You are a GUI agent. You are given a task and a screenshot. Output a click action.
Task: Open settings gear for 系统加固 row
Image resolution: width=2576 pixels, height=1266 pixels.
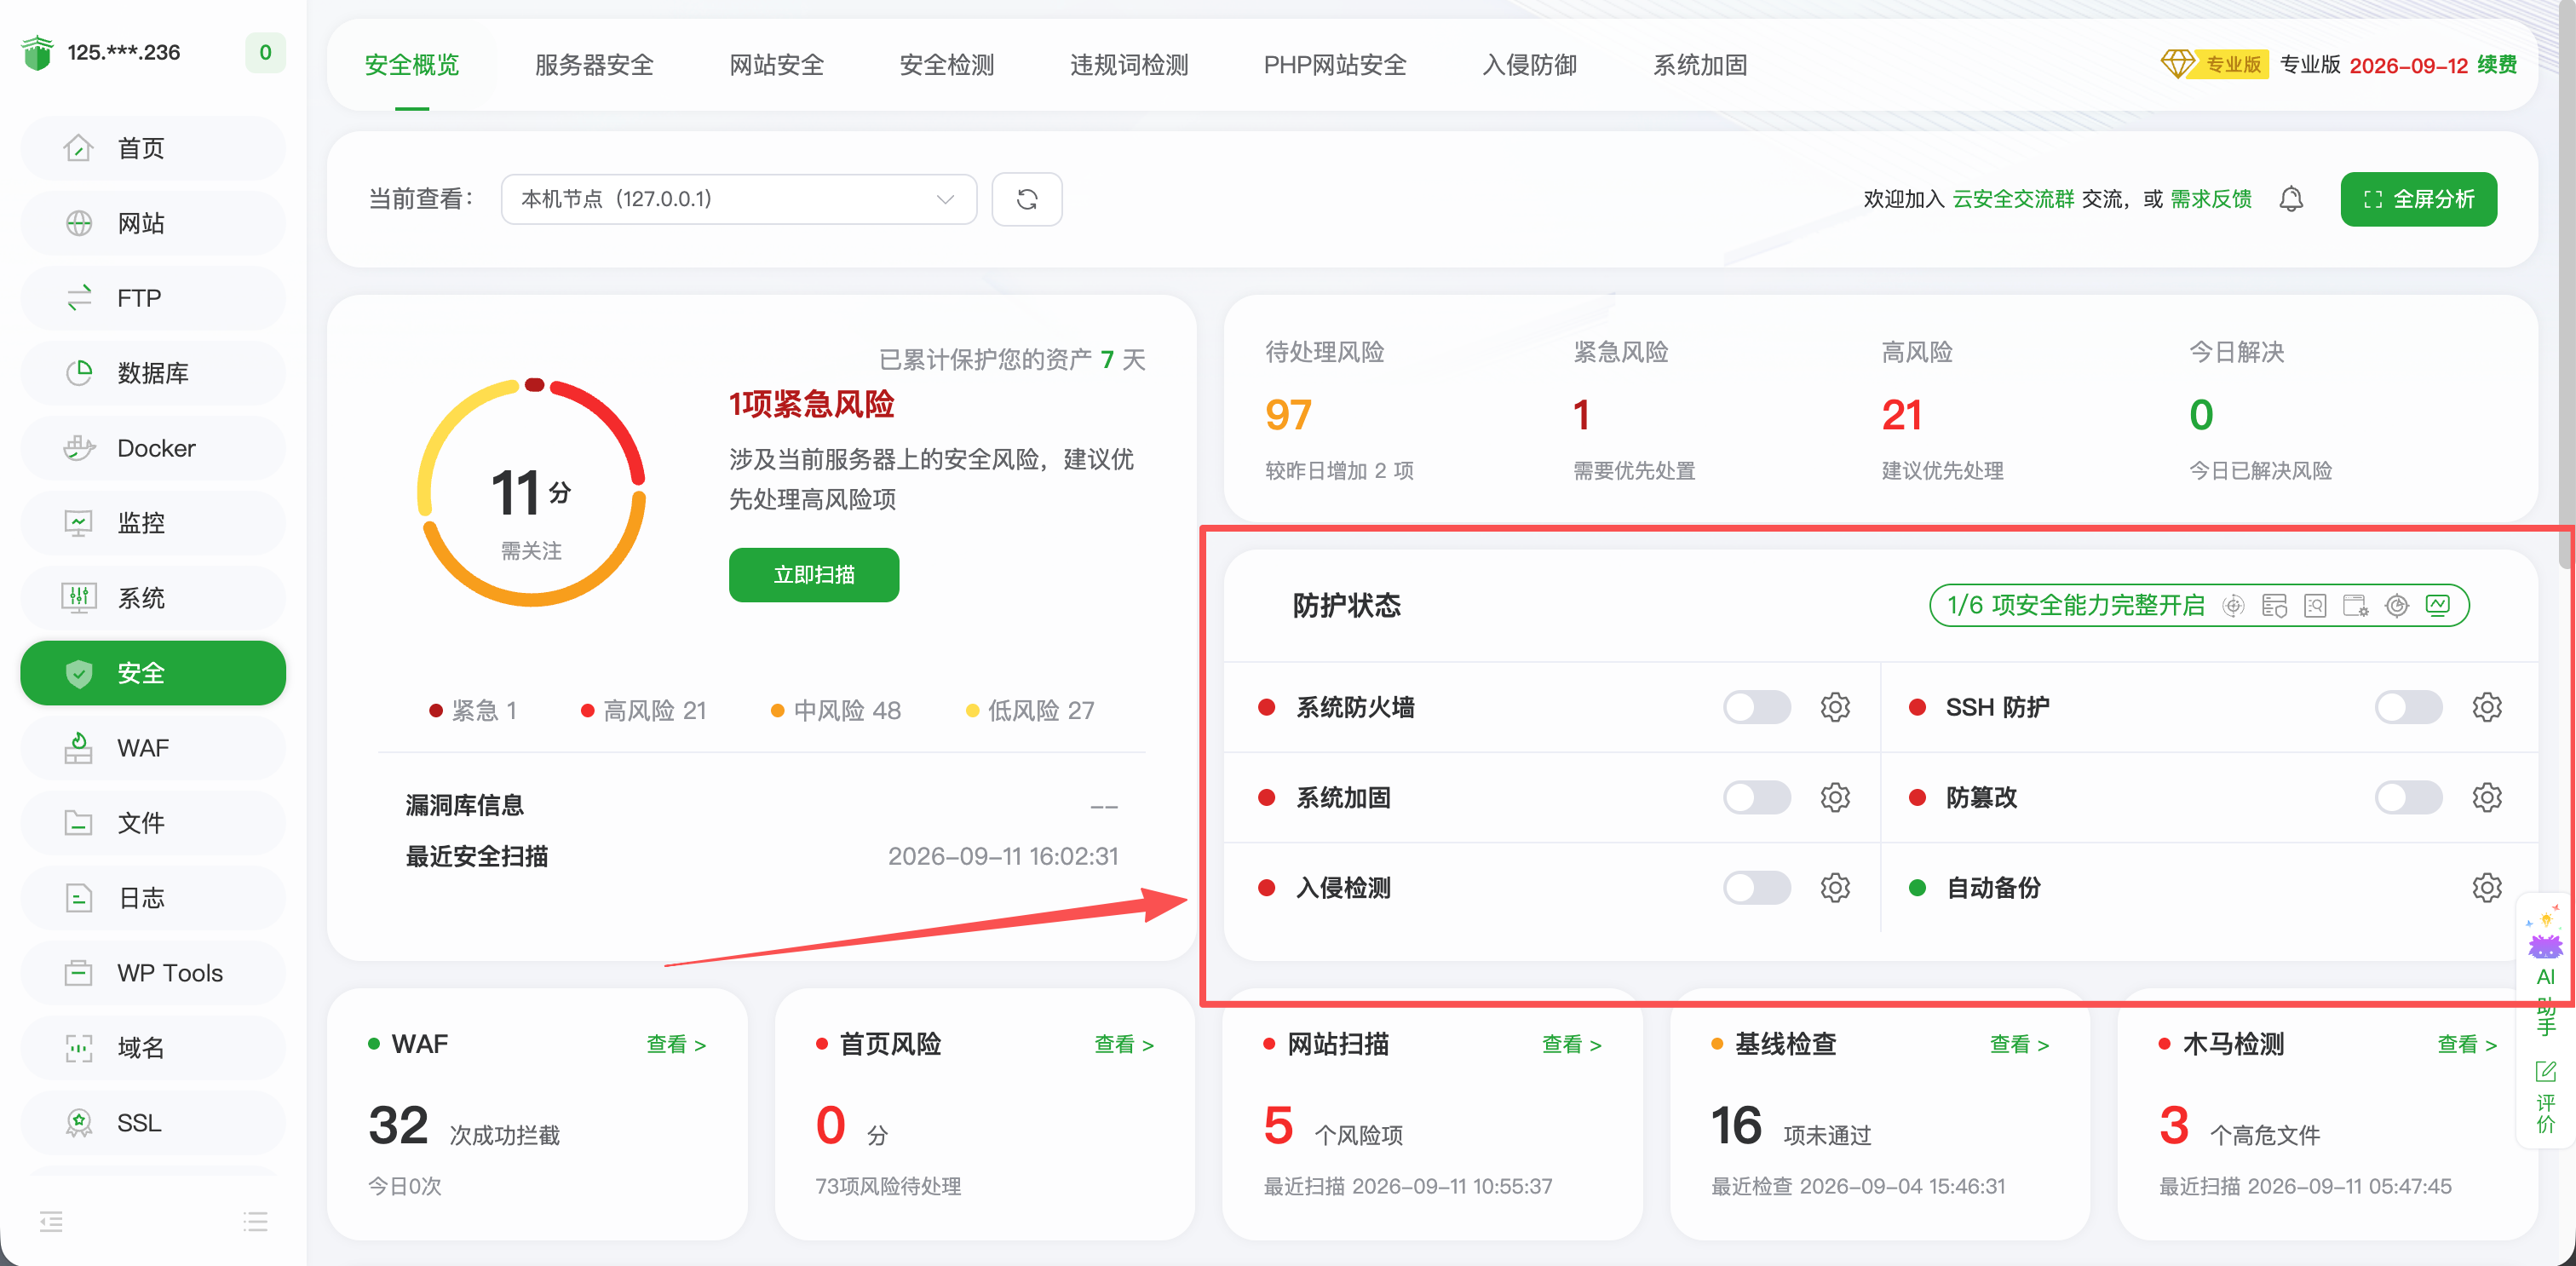click(1834, 797)
